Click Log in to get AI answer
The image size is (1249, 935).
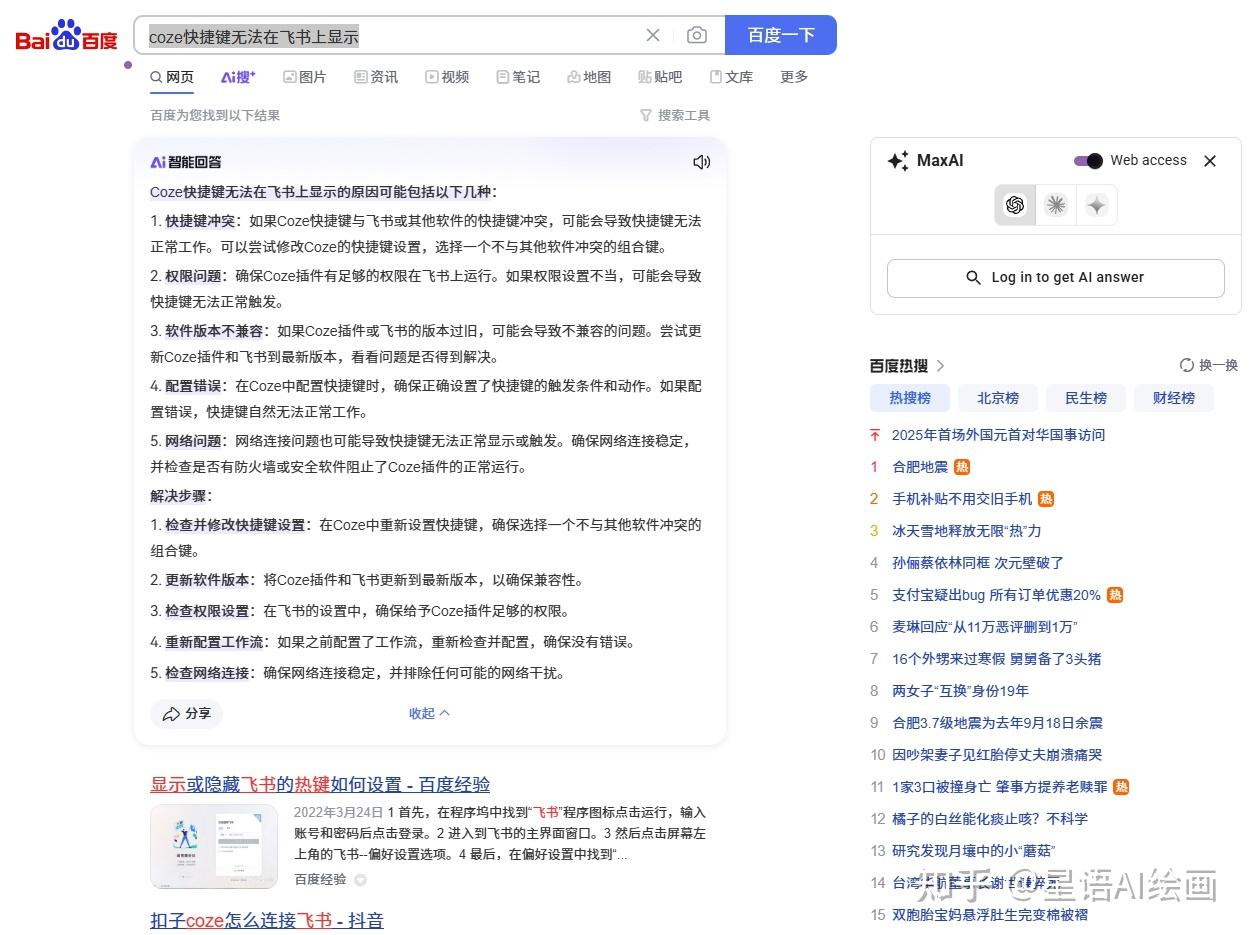(x=1056, y=278)
